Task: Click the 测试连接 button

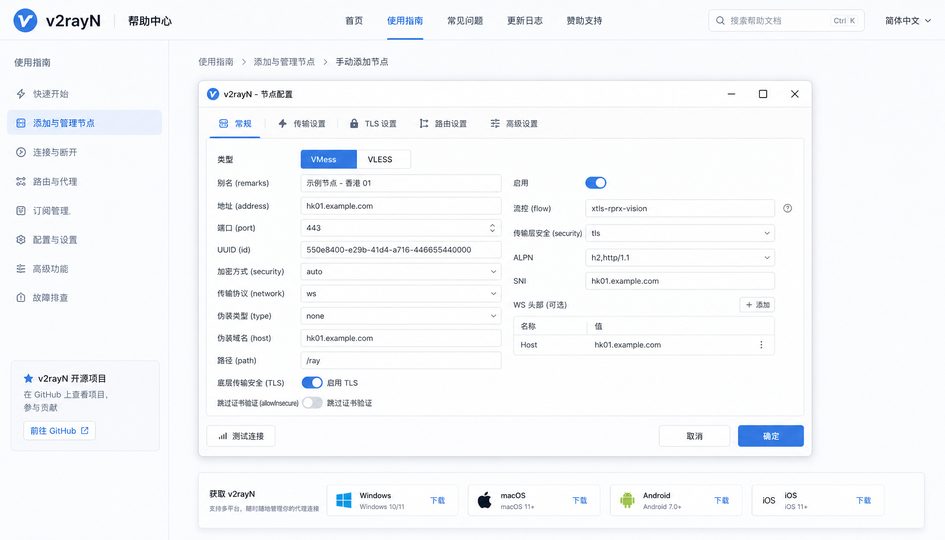Action: pos(241,436)
